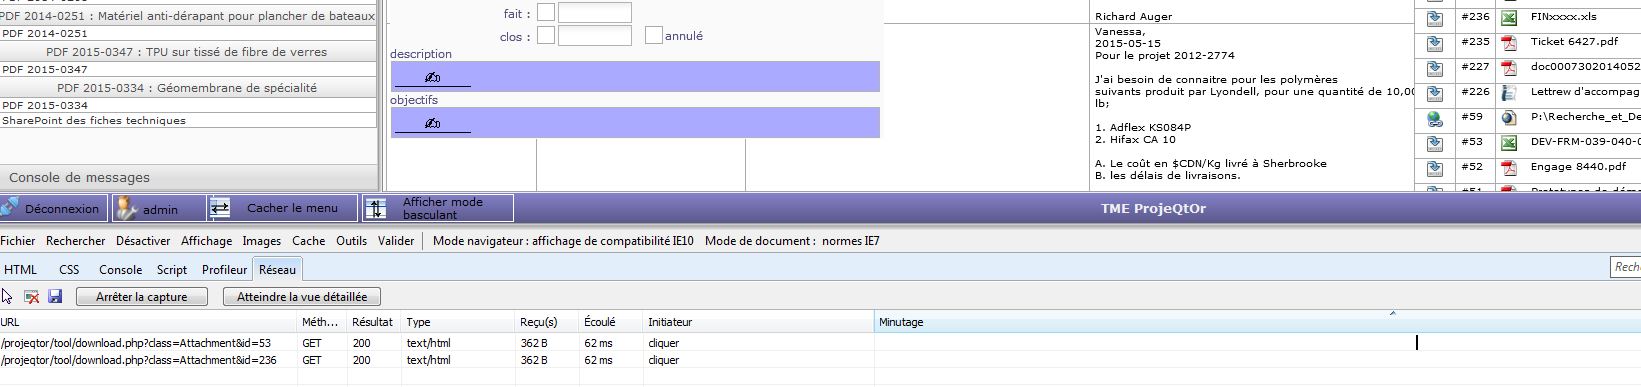
Task: Tick the 'clos' checkbox
Action: pyautogui.click(x=546, y=36)
